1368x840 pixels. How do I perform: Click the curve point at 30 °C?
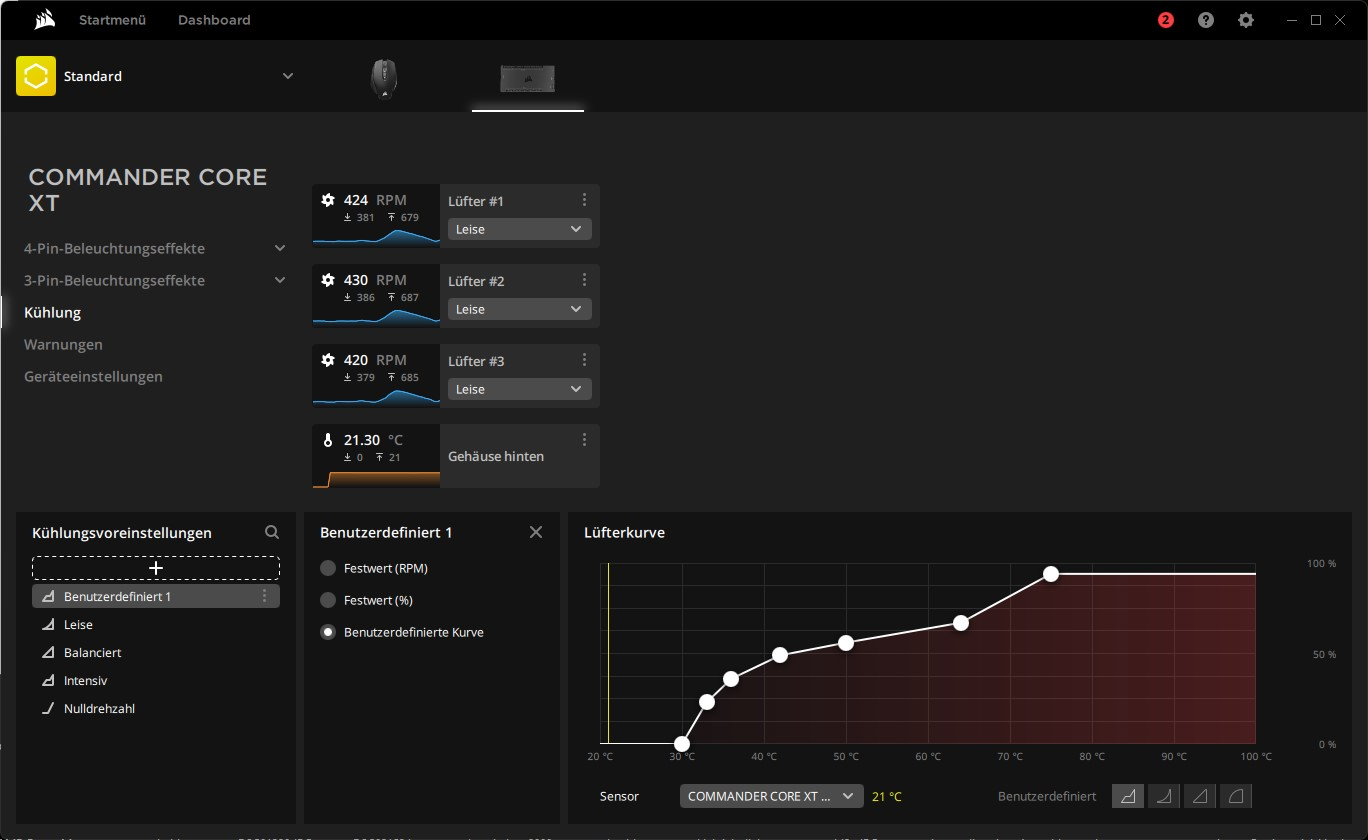click(682, 744)
